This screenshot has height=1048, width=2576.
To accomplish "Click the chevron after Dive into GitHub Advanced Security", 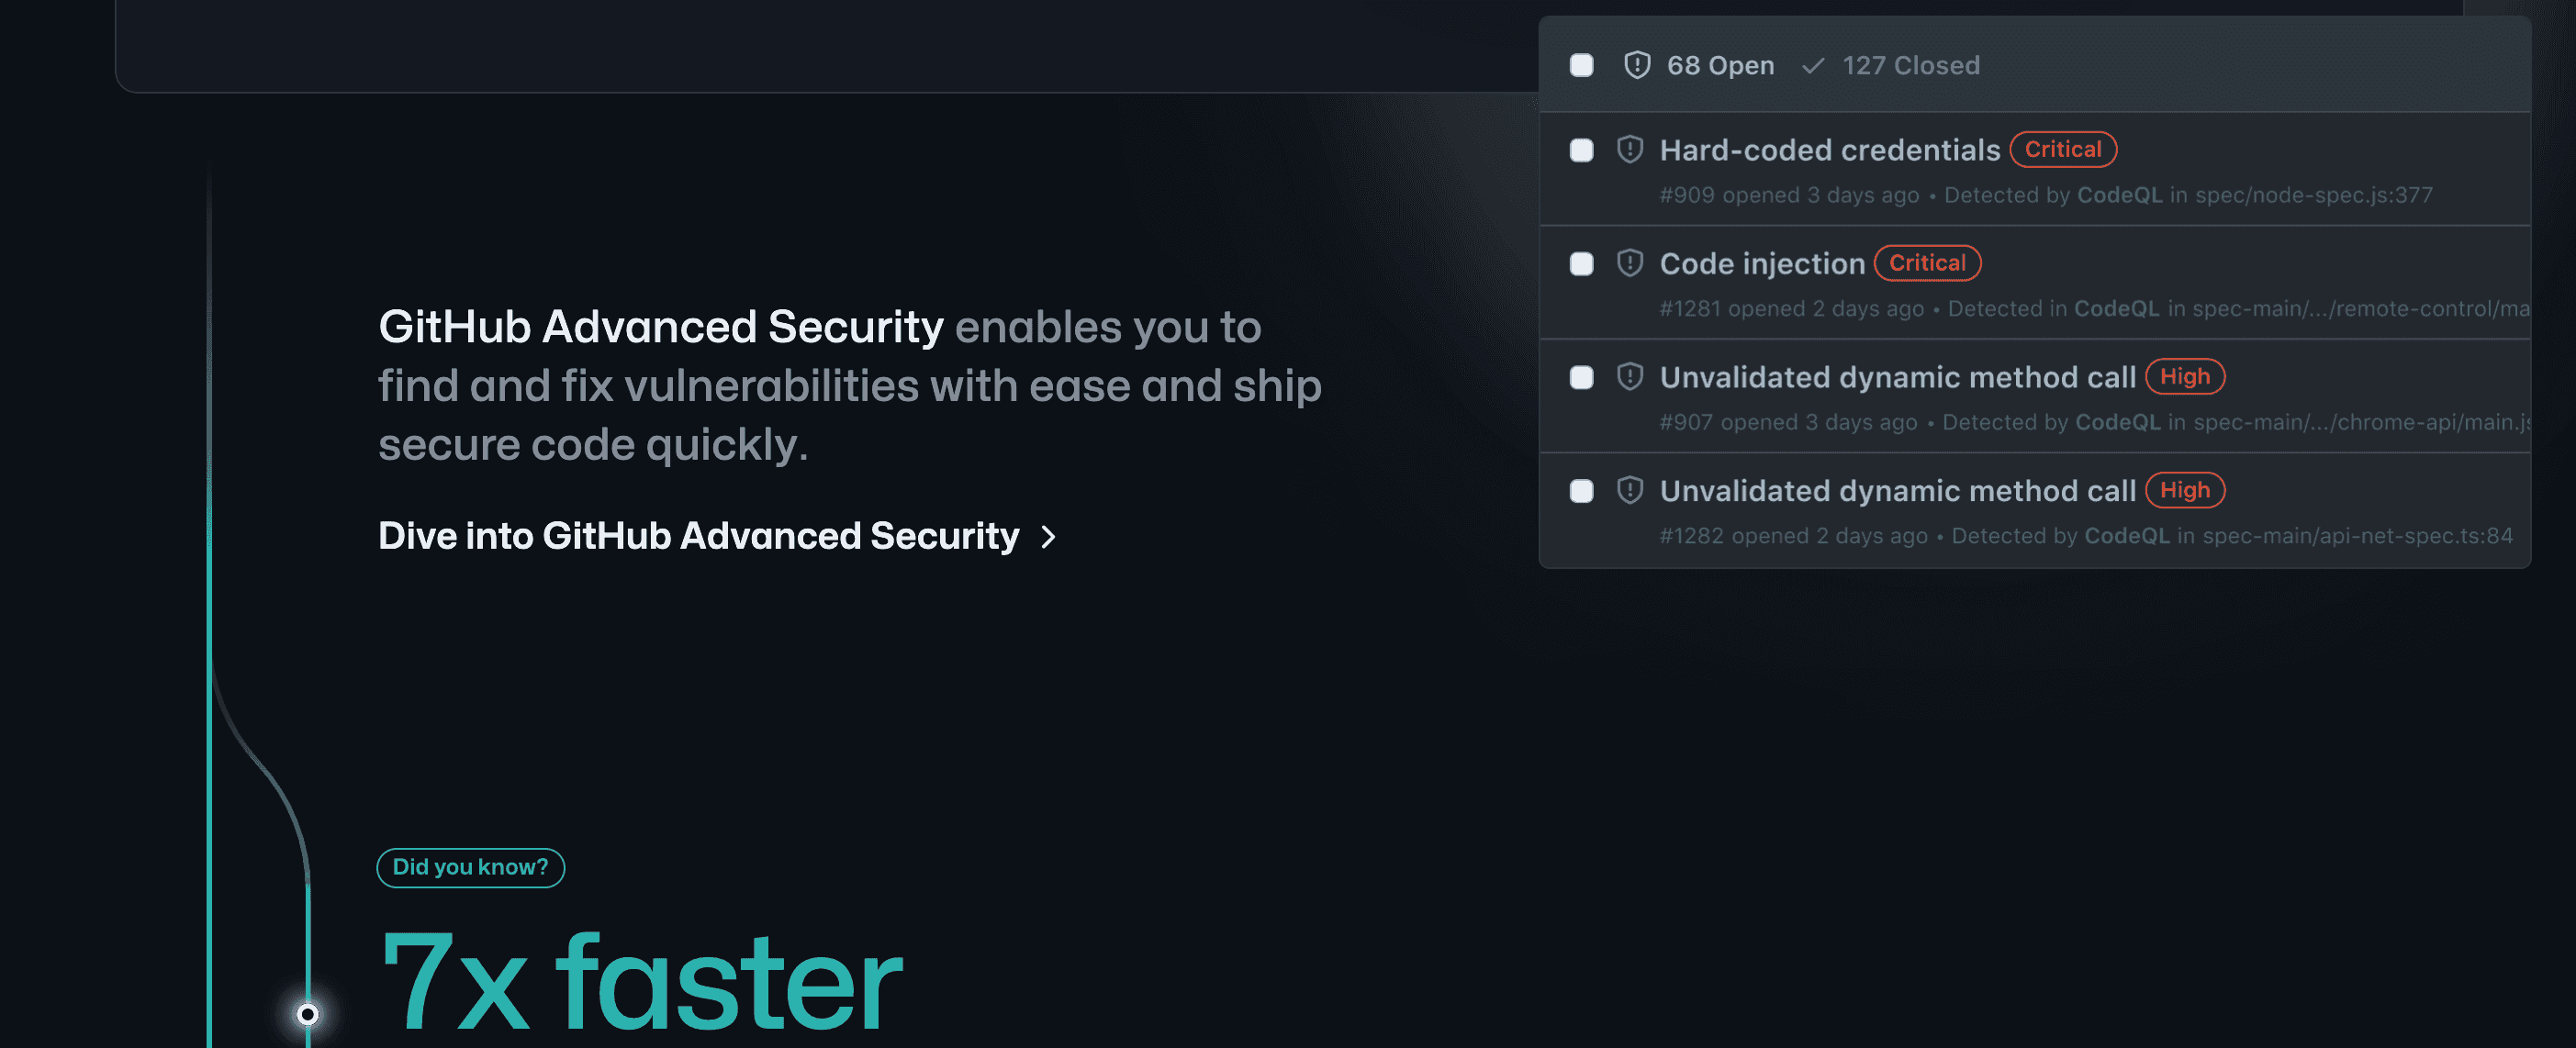I will click(1049, 538).
